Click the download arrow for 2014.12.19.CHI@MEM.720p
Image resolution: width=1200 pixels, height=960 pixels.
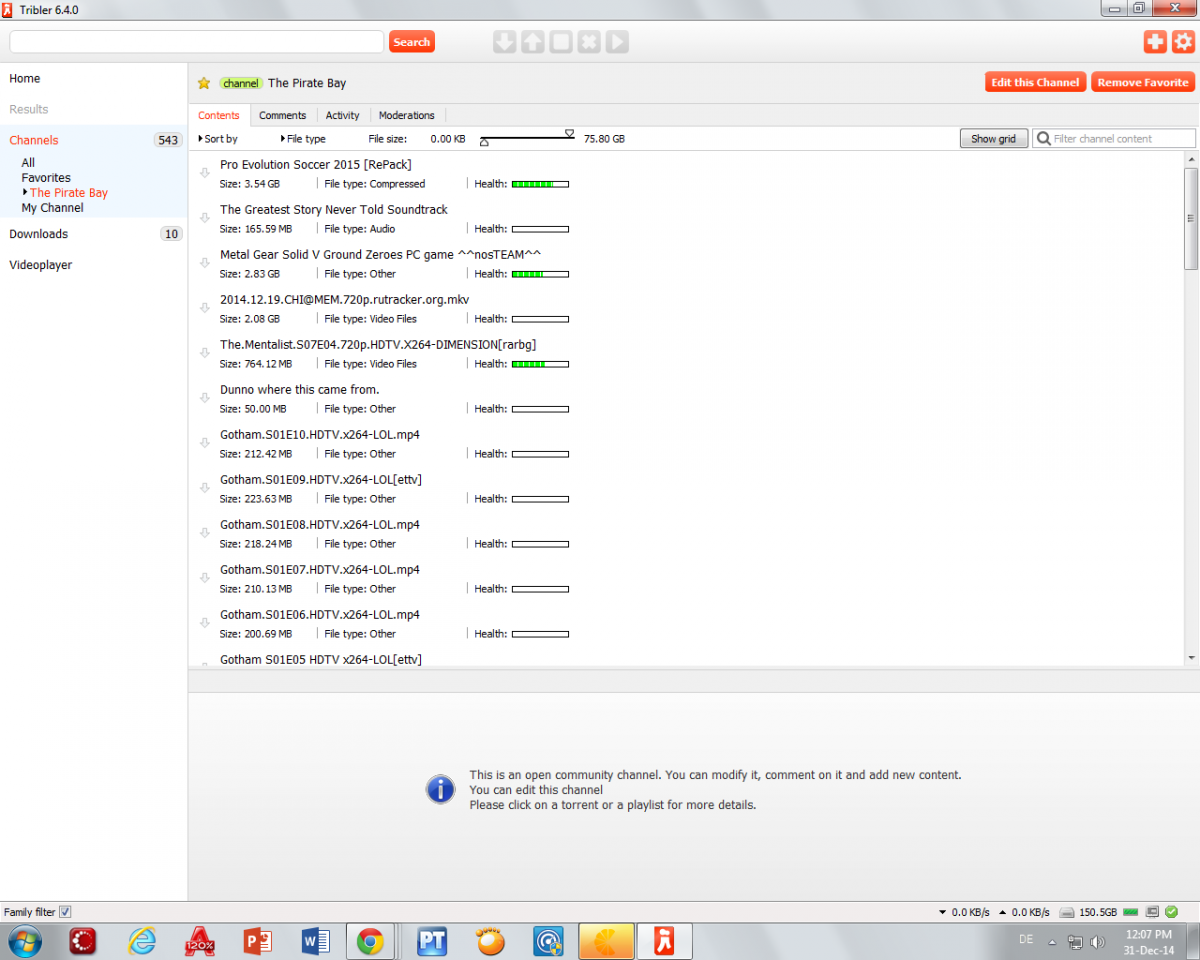click(205, 308)
